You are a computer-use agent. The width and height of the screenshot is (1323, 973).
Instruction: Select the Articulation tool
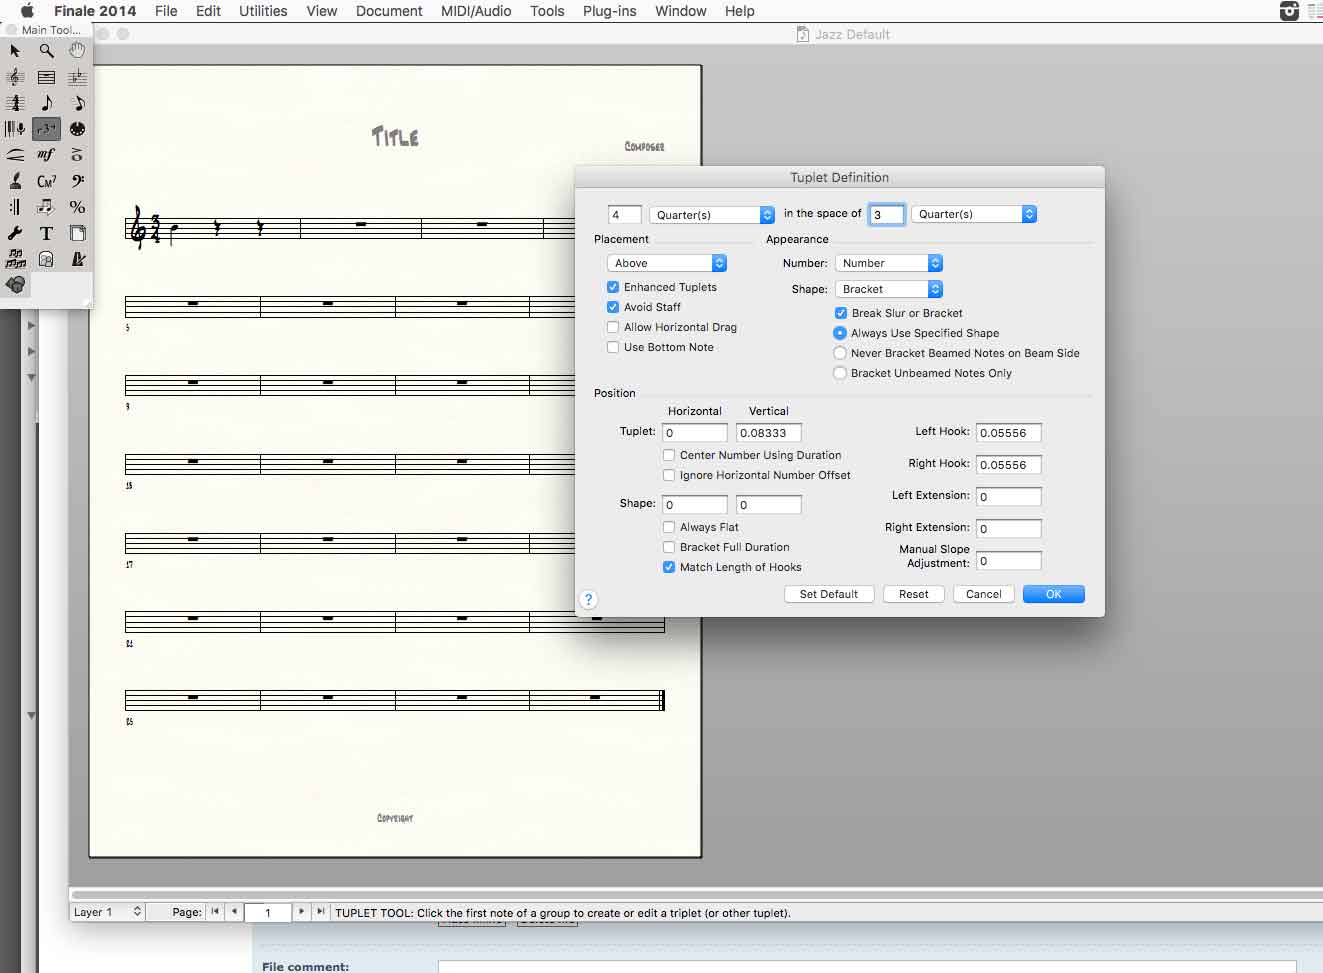[77, 155]
